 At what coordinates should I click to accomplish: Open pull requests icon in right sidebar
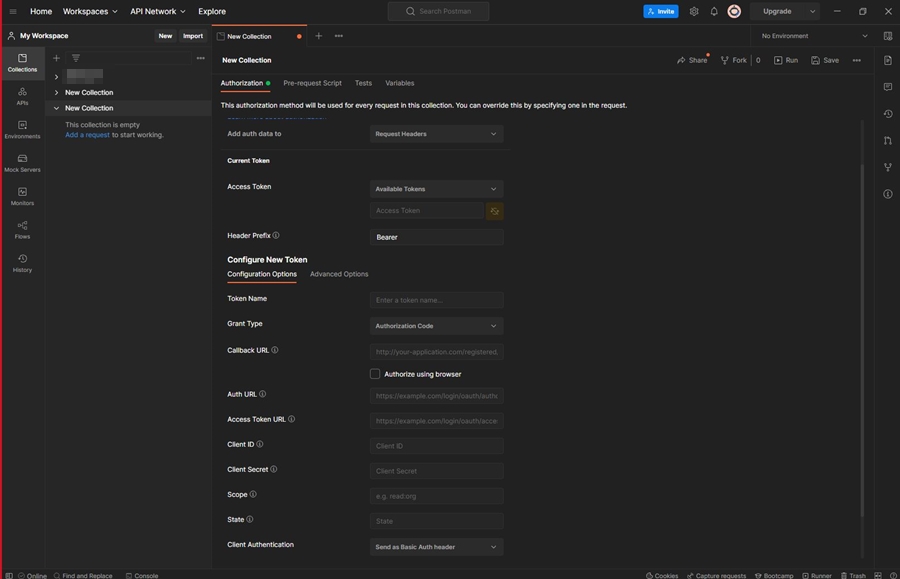[x=888, y=141]
